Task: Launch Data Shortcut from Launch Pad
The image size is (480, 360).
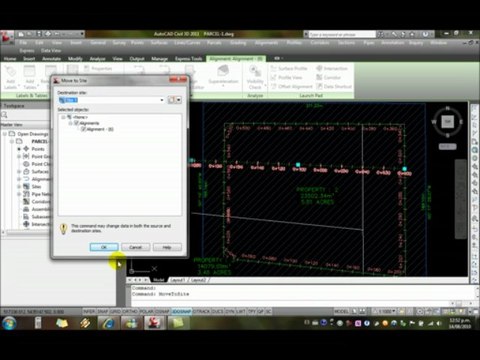Action: click(334, 86)
